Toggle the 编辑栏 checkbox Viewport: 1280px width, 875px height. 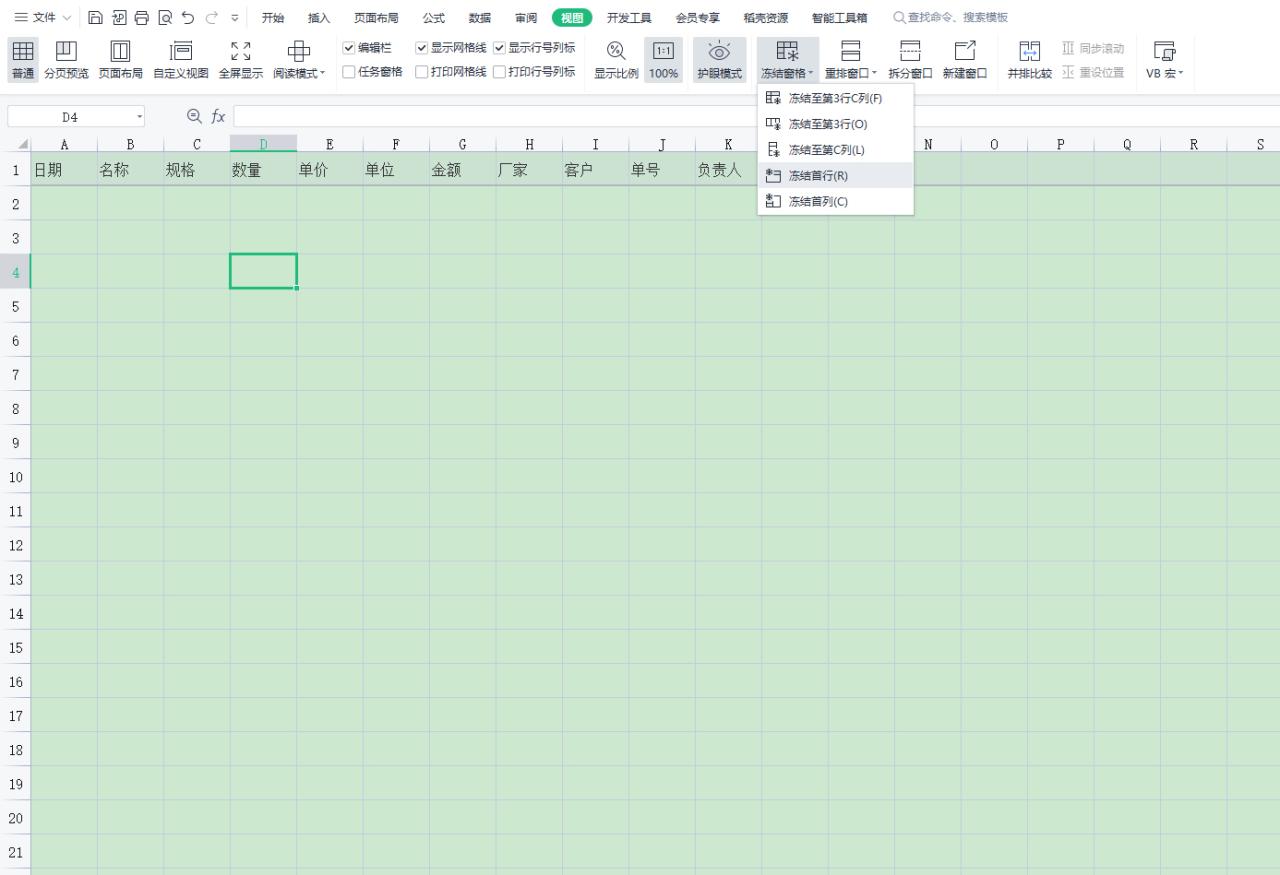[349, 48]
